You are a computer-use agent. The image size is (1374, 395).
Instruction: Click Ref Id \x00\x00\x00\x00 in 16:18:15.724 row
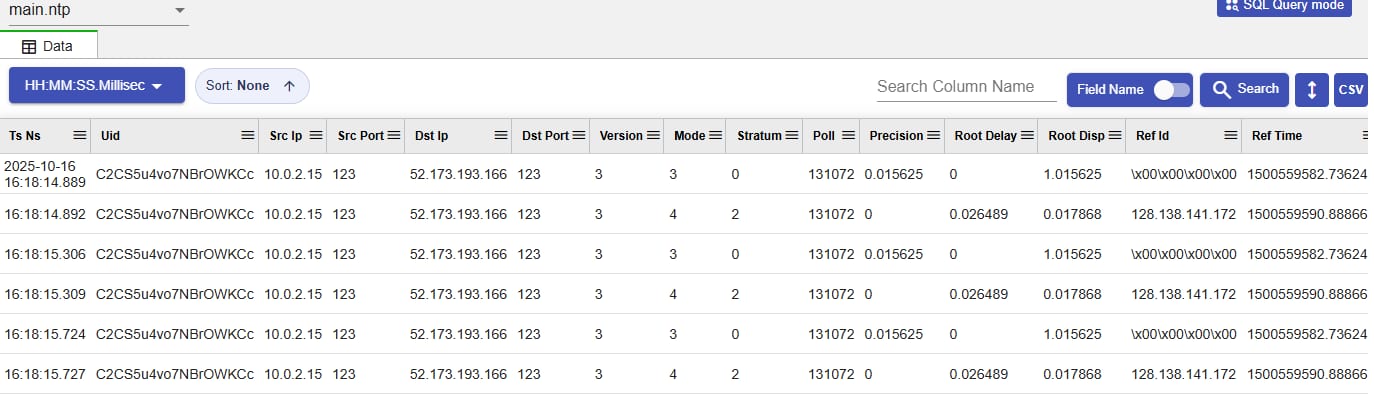click(1184, 334)
